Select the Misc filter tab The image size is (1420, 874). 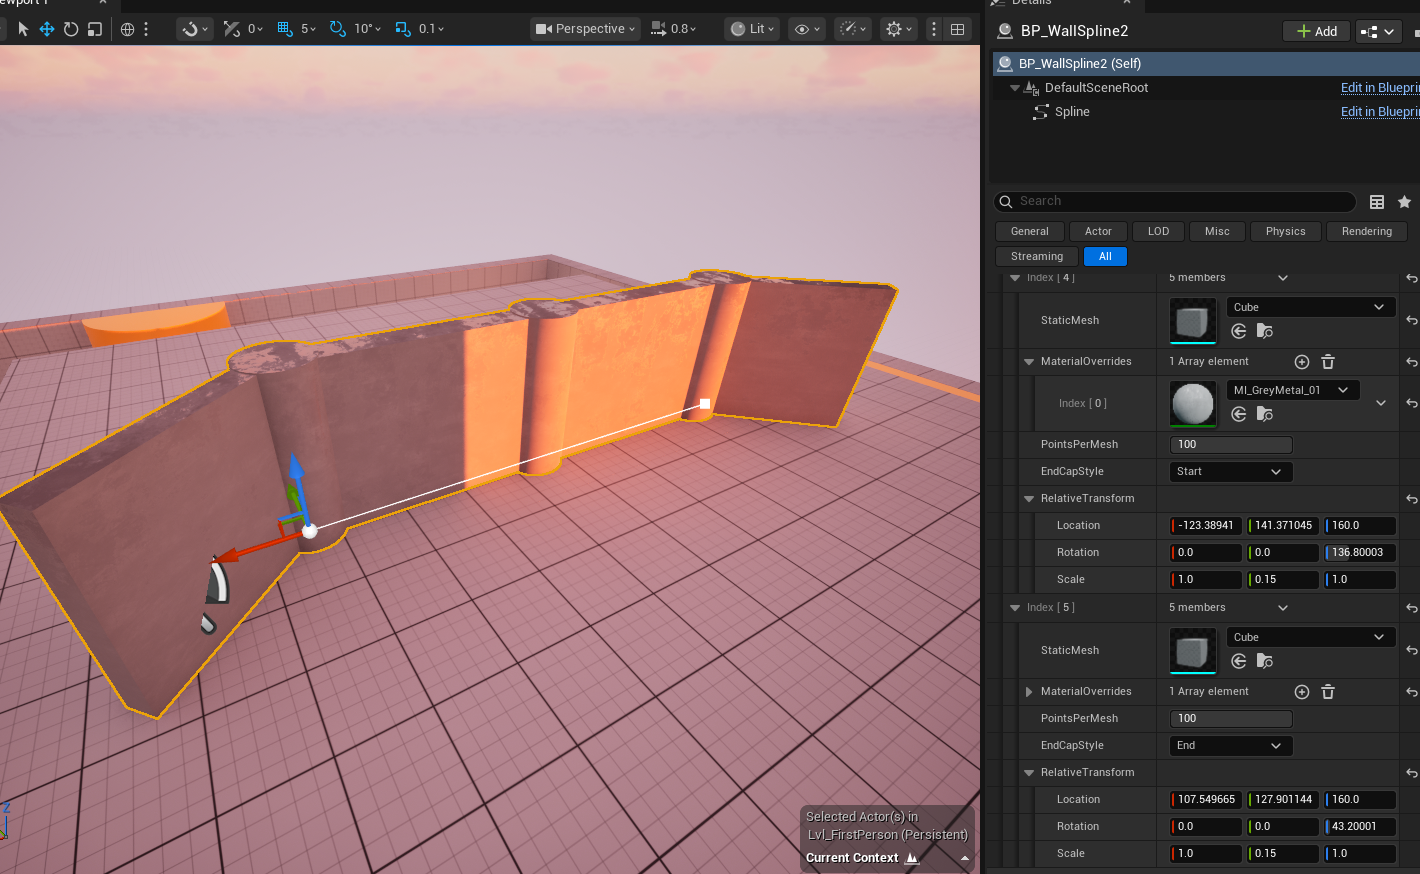[1217, 232]
